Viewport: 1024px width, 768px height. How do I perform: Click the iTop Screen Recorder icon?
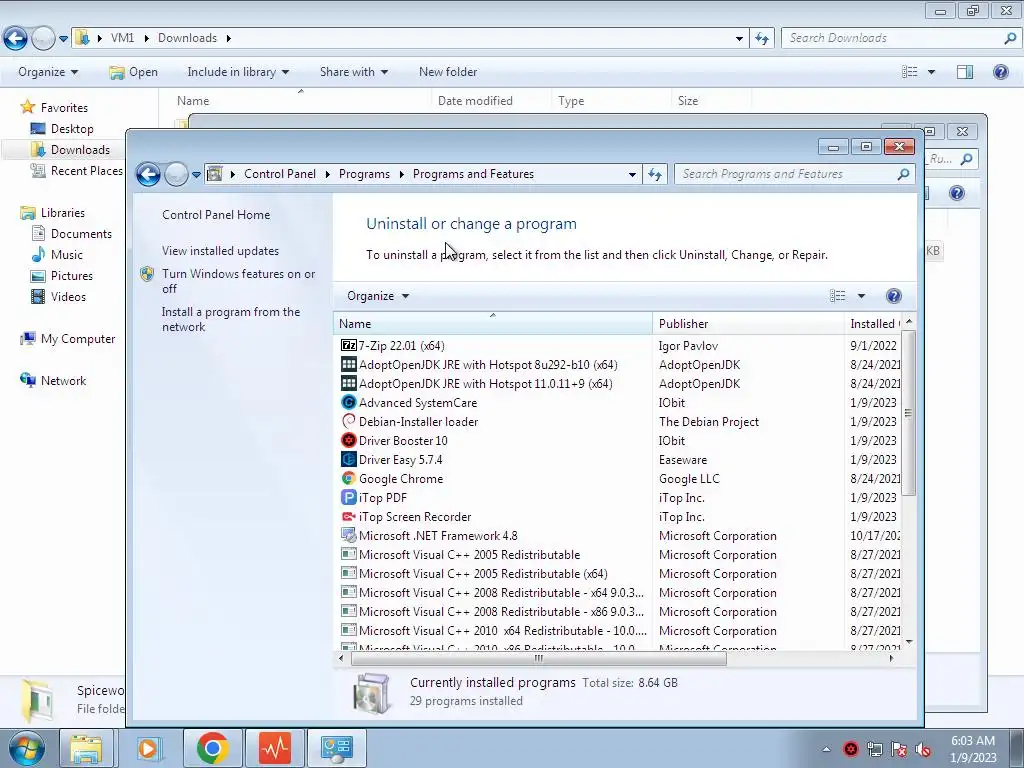pyautogui.click(x=349, y=516)
